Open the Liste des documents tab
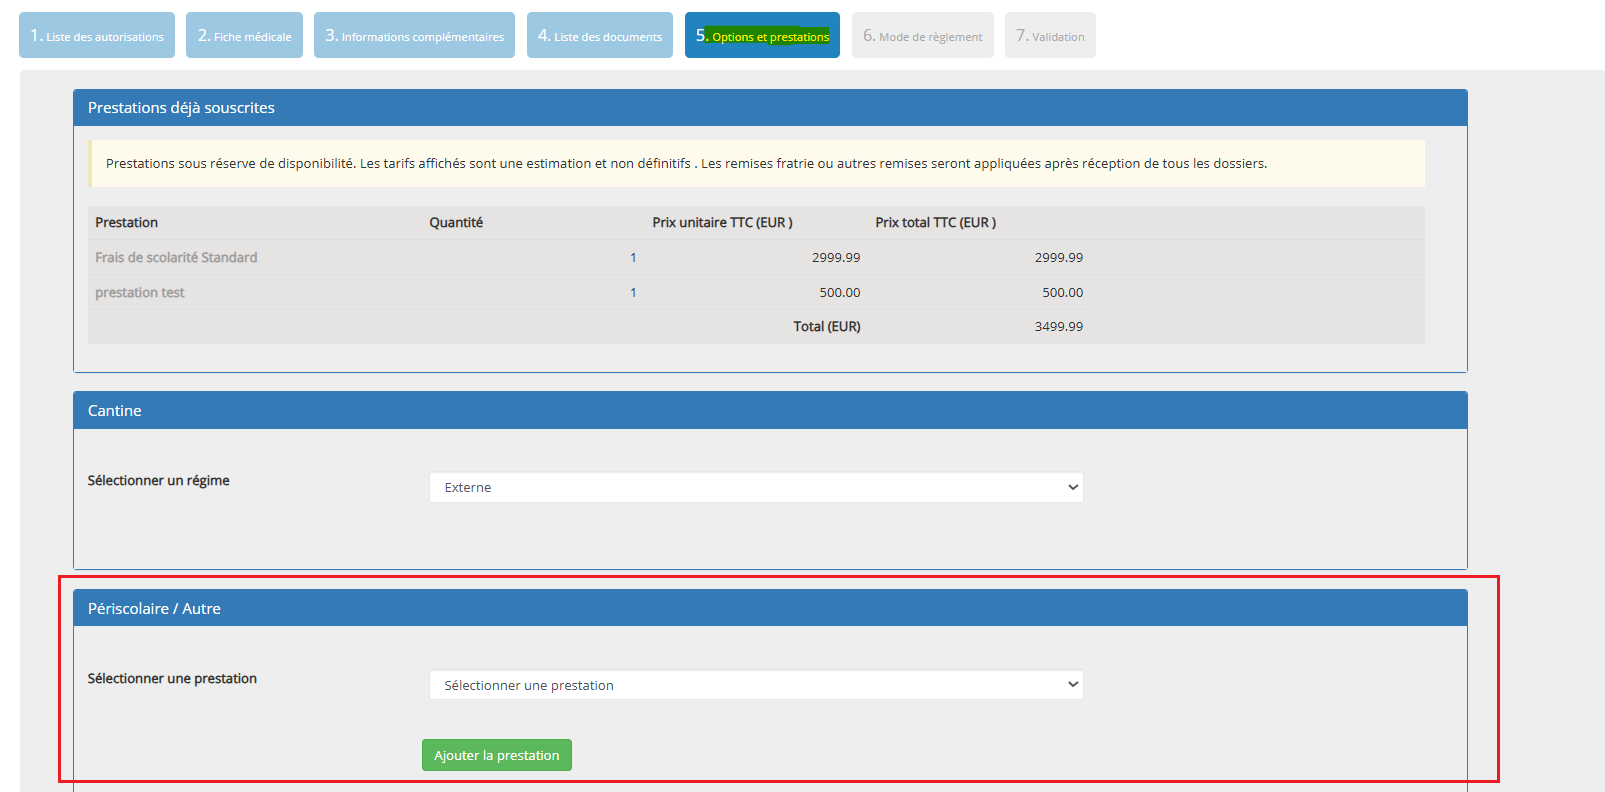Viewport: 1605px width, 792px height. (x=600, y=36)
